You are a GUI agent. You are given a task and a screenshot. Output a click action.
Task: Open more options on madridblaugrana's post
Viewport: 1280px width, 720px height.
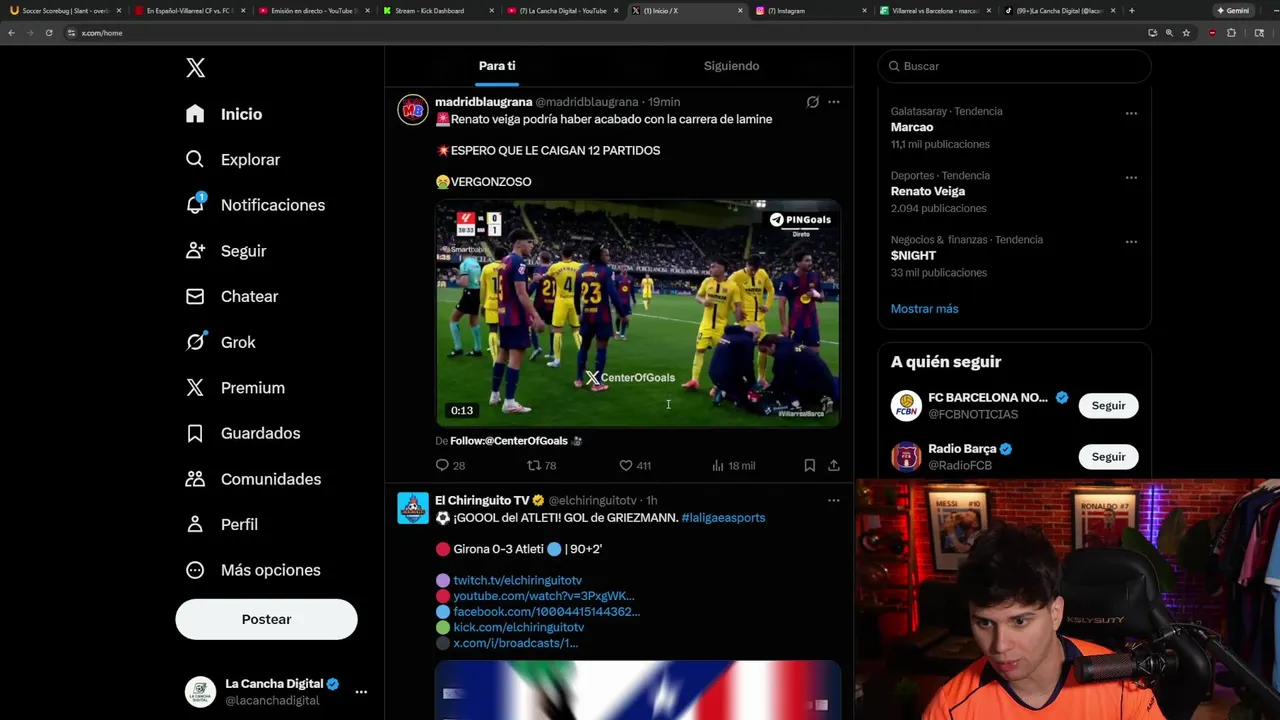pos(834,102)
